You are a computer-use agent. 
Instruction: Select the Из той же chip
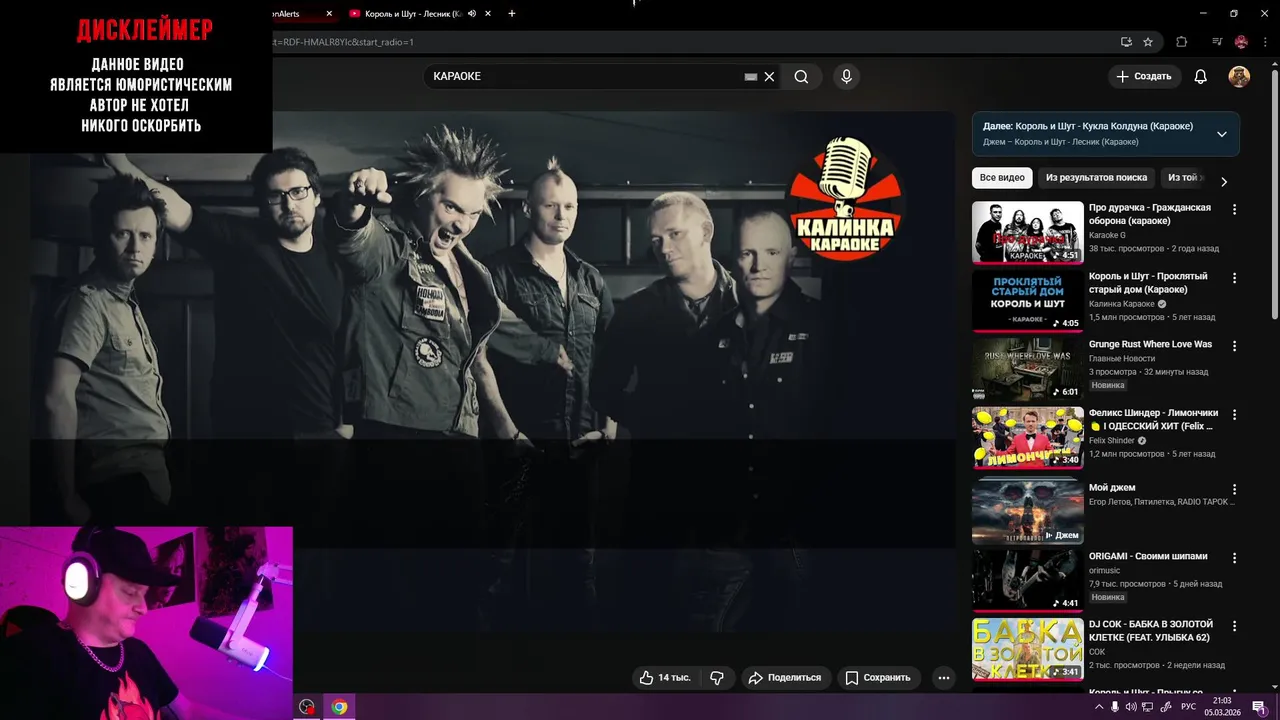pyautogui.click(x=1183, y=177)
